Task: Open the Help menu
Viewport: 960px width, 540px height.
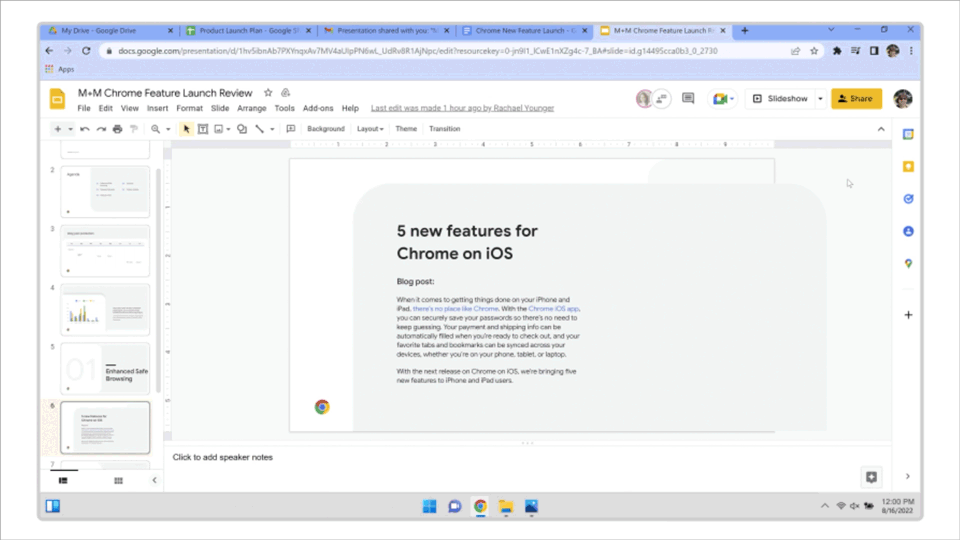Action: coord(350,108)
